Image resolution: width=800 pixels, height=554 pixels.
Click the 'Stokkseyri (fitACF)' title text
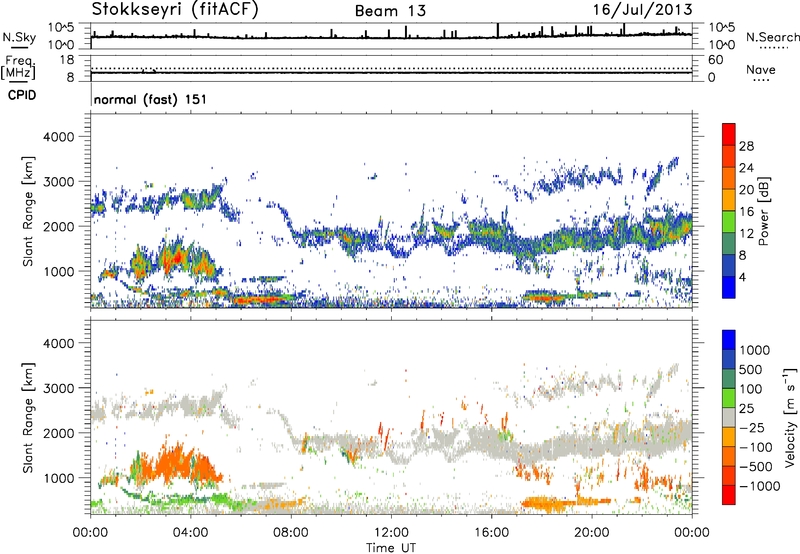pyautogui.click(x=175, y=9)
